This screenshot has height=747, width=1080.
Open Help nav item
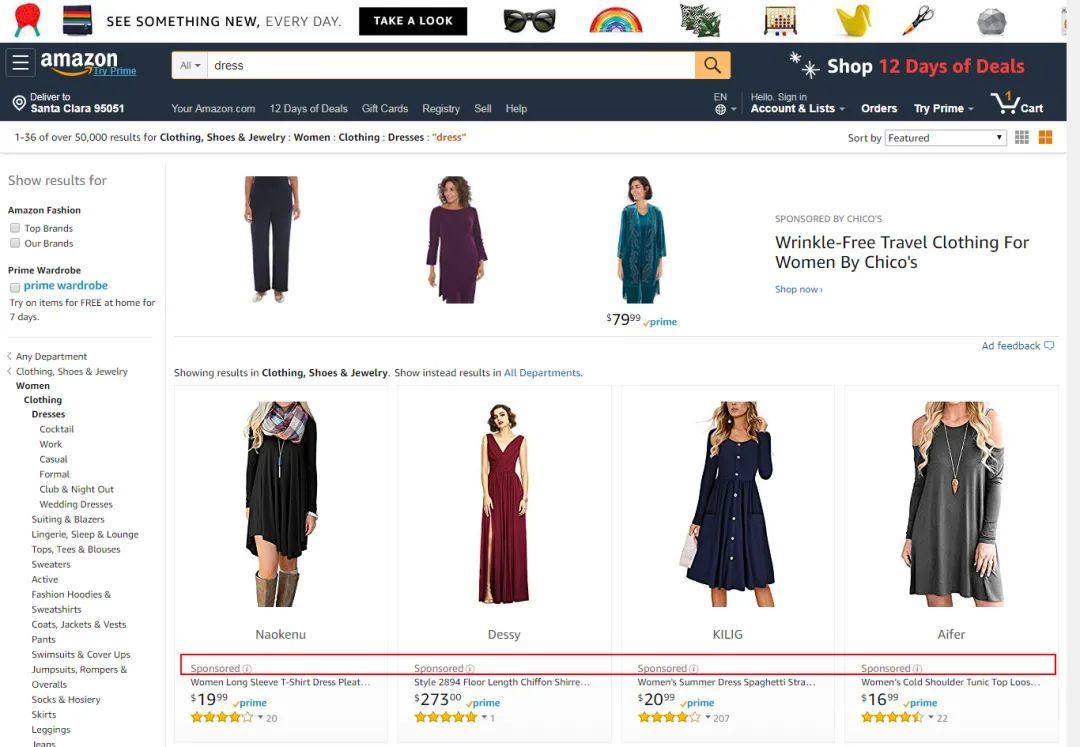[516, 109]
